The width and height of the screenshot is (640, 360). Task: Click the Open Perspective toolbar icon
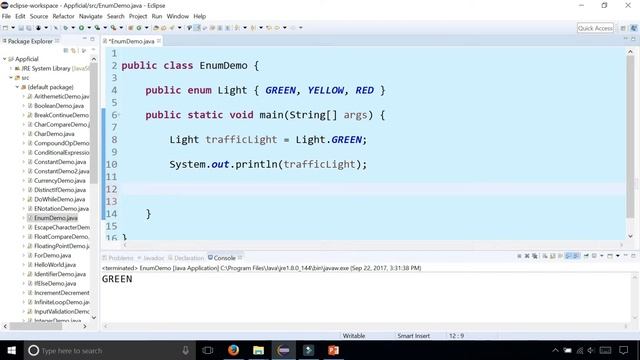click(x=623, y=28)
